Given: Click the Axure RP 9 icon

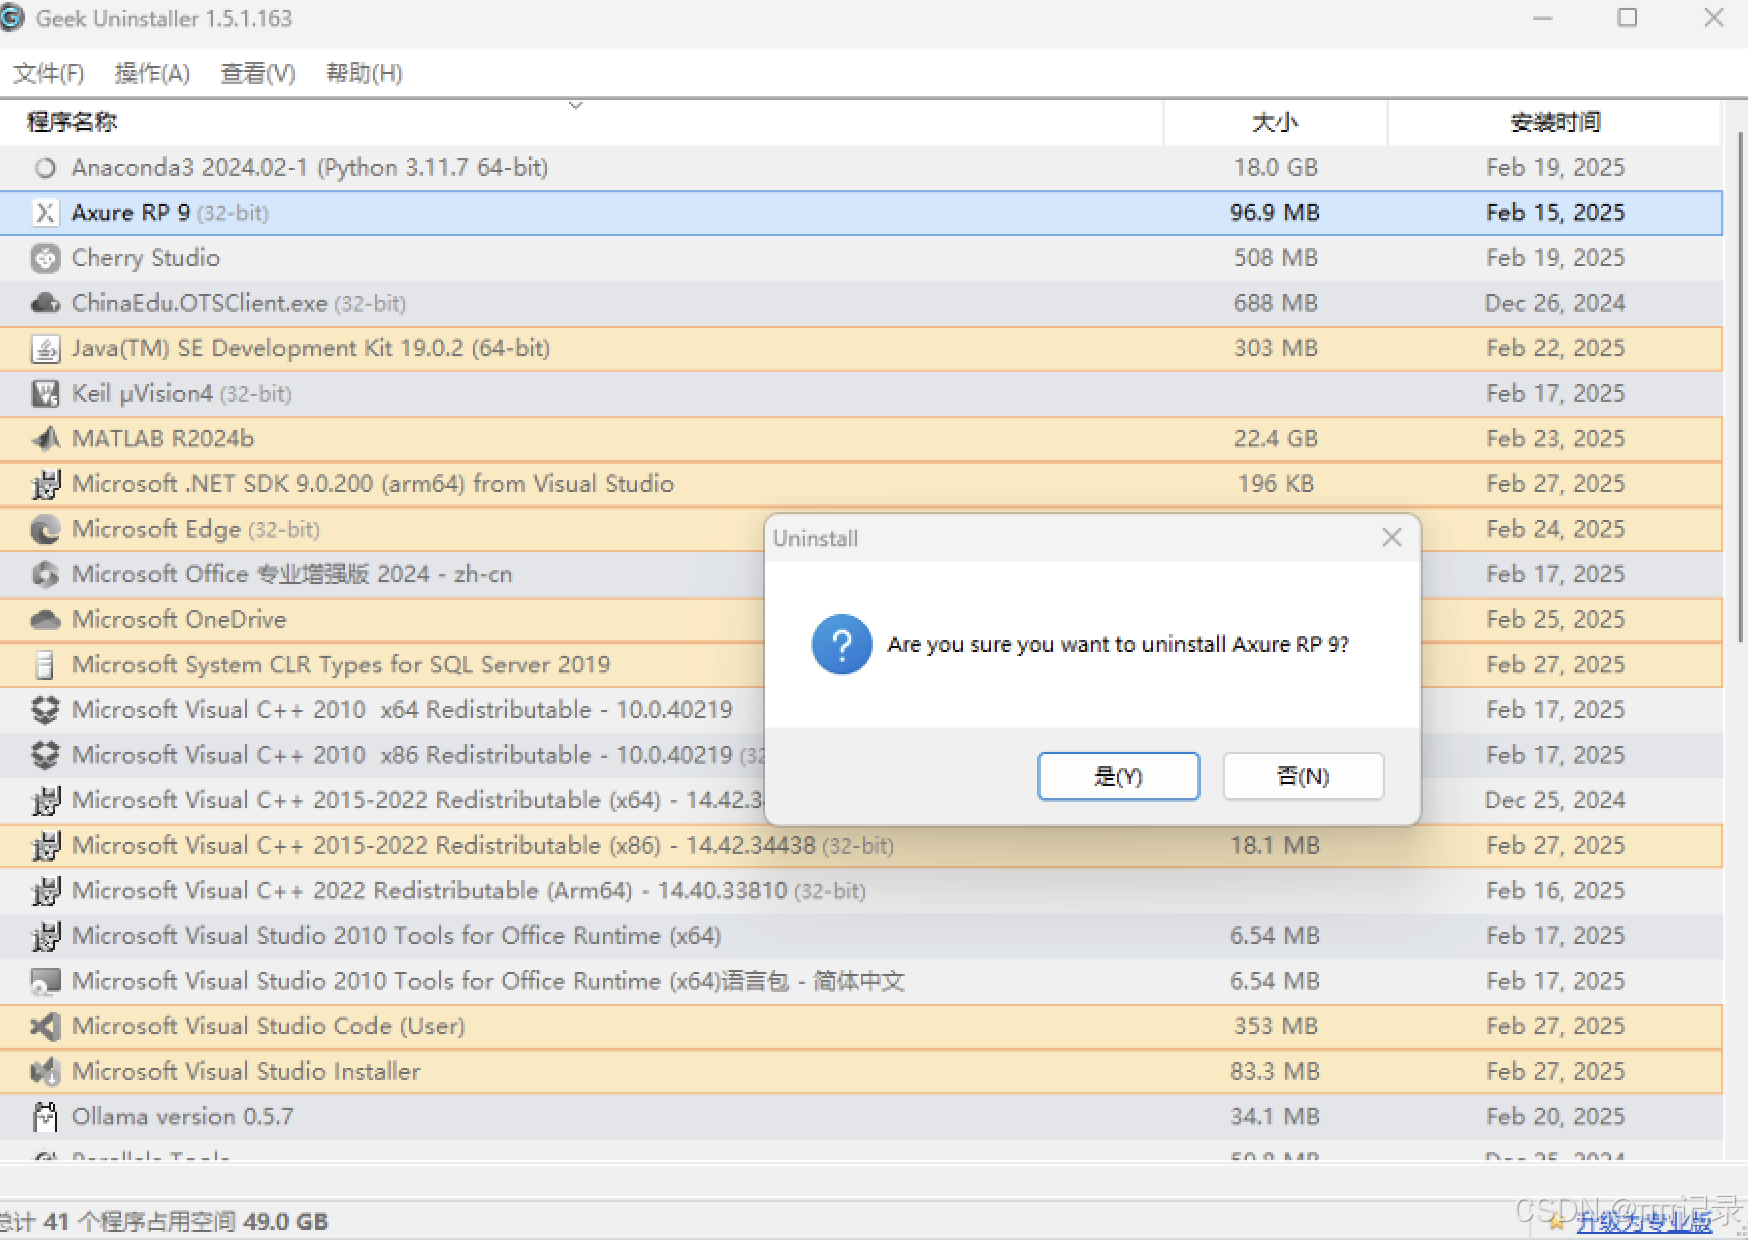Looking at the screenshot, I should coord(45,213).
